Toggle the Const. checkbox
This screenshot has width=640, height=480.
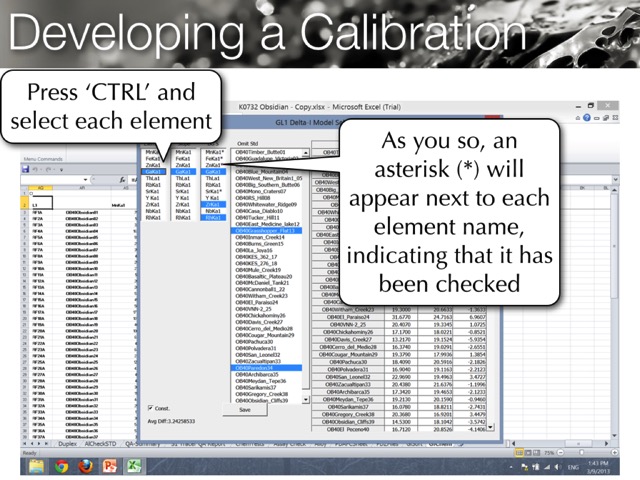coord(151,408)
